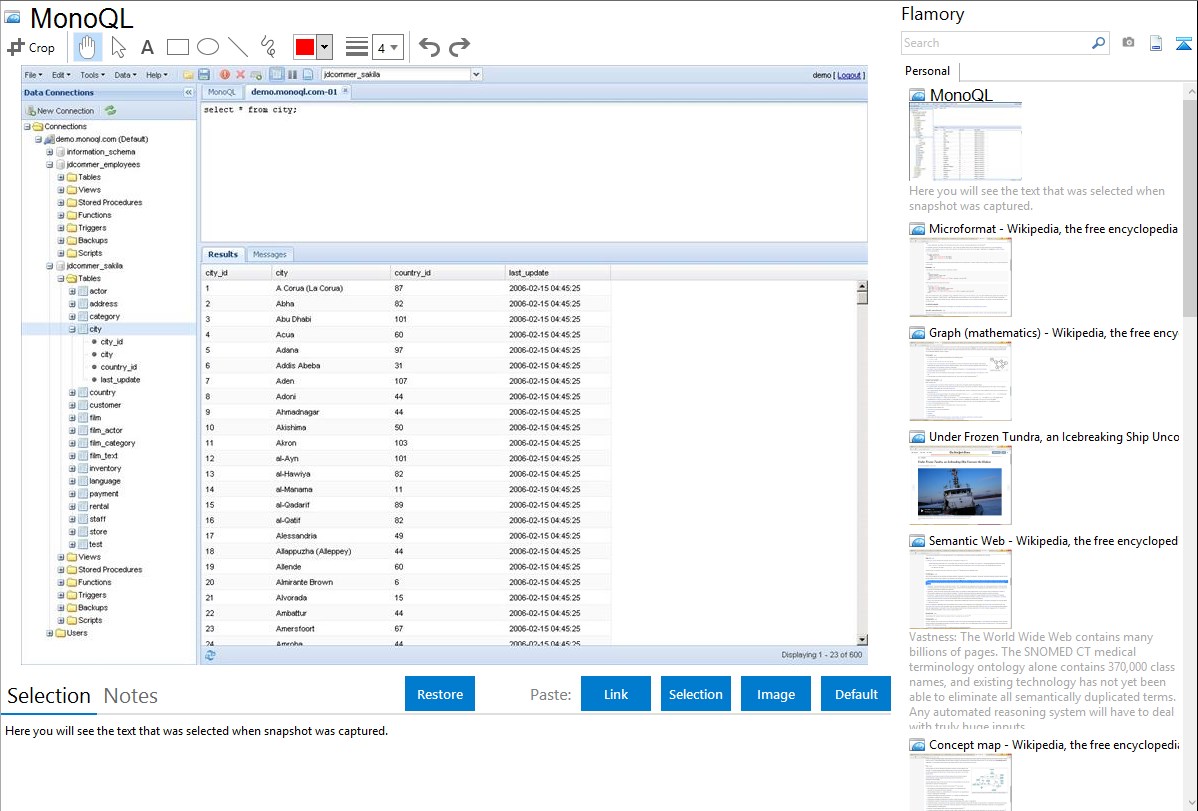Expand the film_actor table node
The height and width of the screenshot is (811, 1198).
(x=73, y=430)
